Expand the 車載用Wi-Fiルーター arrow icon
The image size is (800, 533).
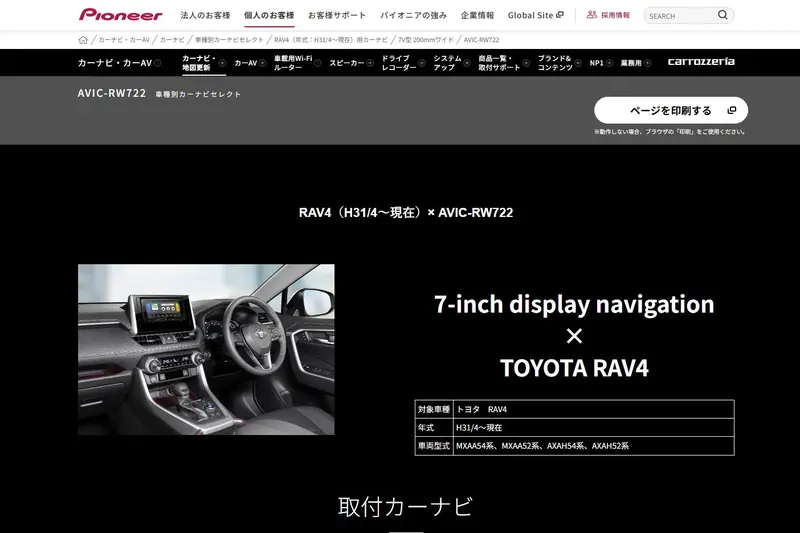(318, 63)
